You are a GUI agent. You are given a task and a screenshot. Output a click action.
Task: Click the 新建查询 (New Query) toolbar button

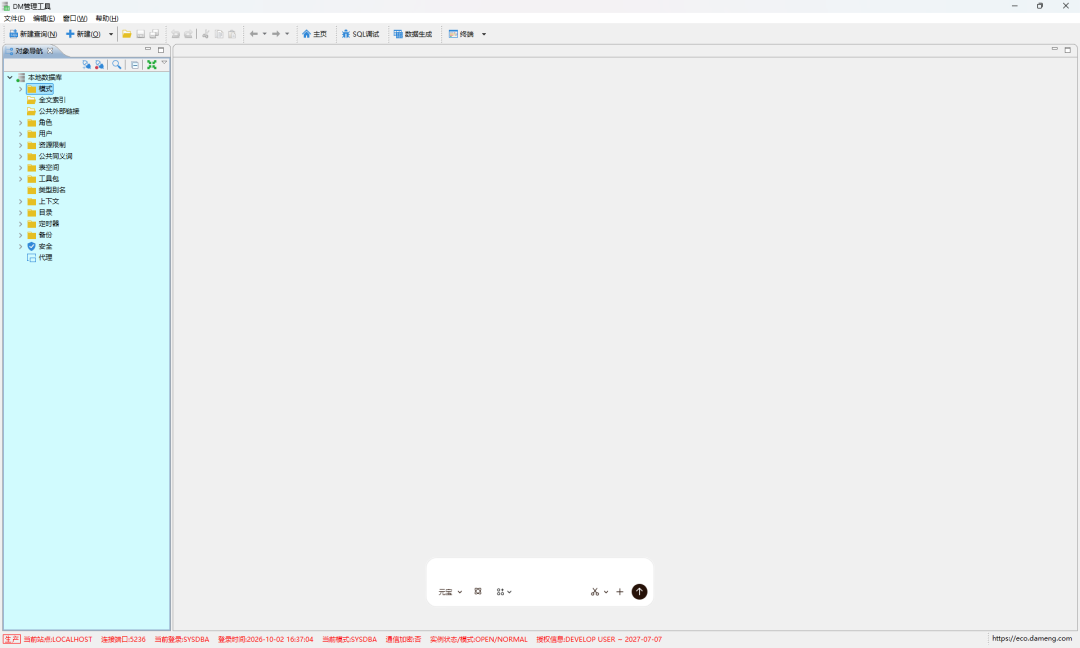coord(33,34)
